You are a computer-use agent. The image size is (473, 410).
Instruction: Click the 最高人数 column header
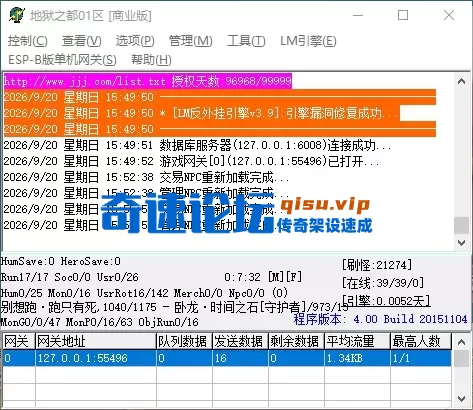[421, 341]
